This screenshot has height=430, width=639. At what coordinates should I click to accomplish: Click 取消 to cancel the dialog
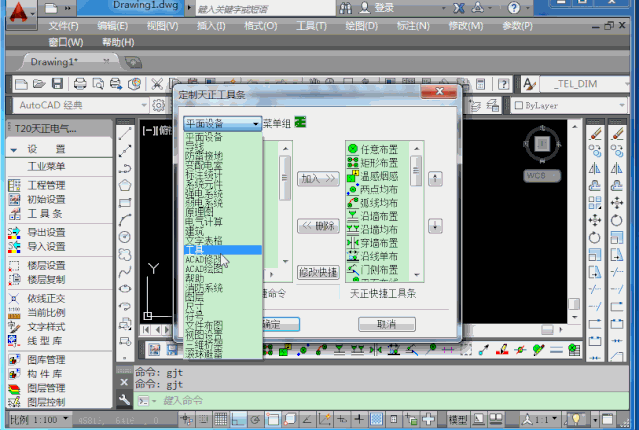387,324
